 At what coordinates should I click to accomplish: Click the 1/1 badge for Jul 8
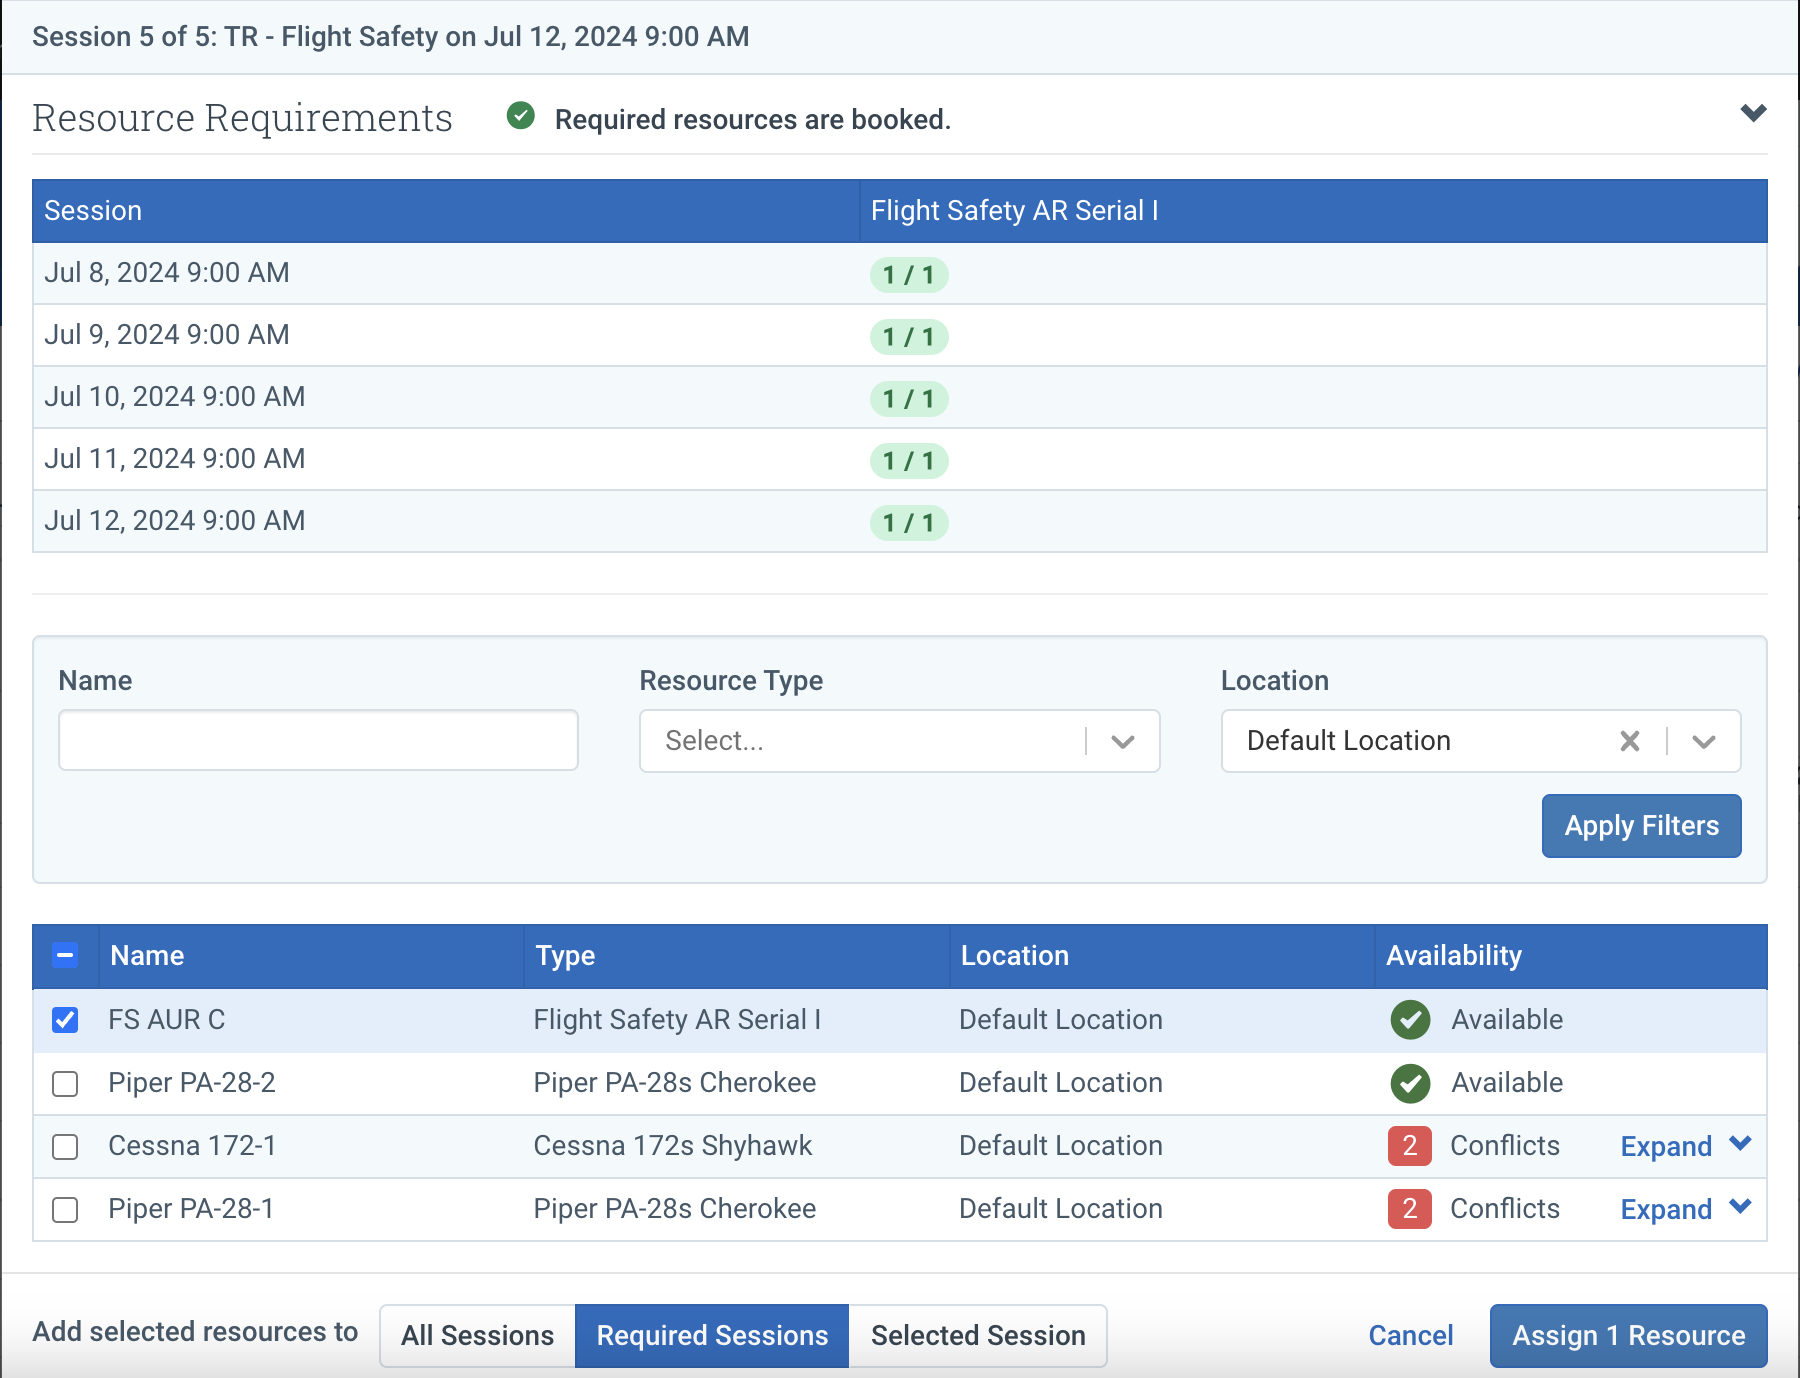(x=909, y=275)
